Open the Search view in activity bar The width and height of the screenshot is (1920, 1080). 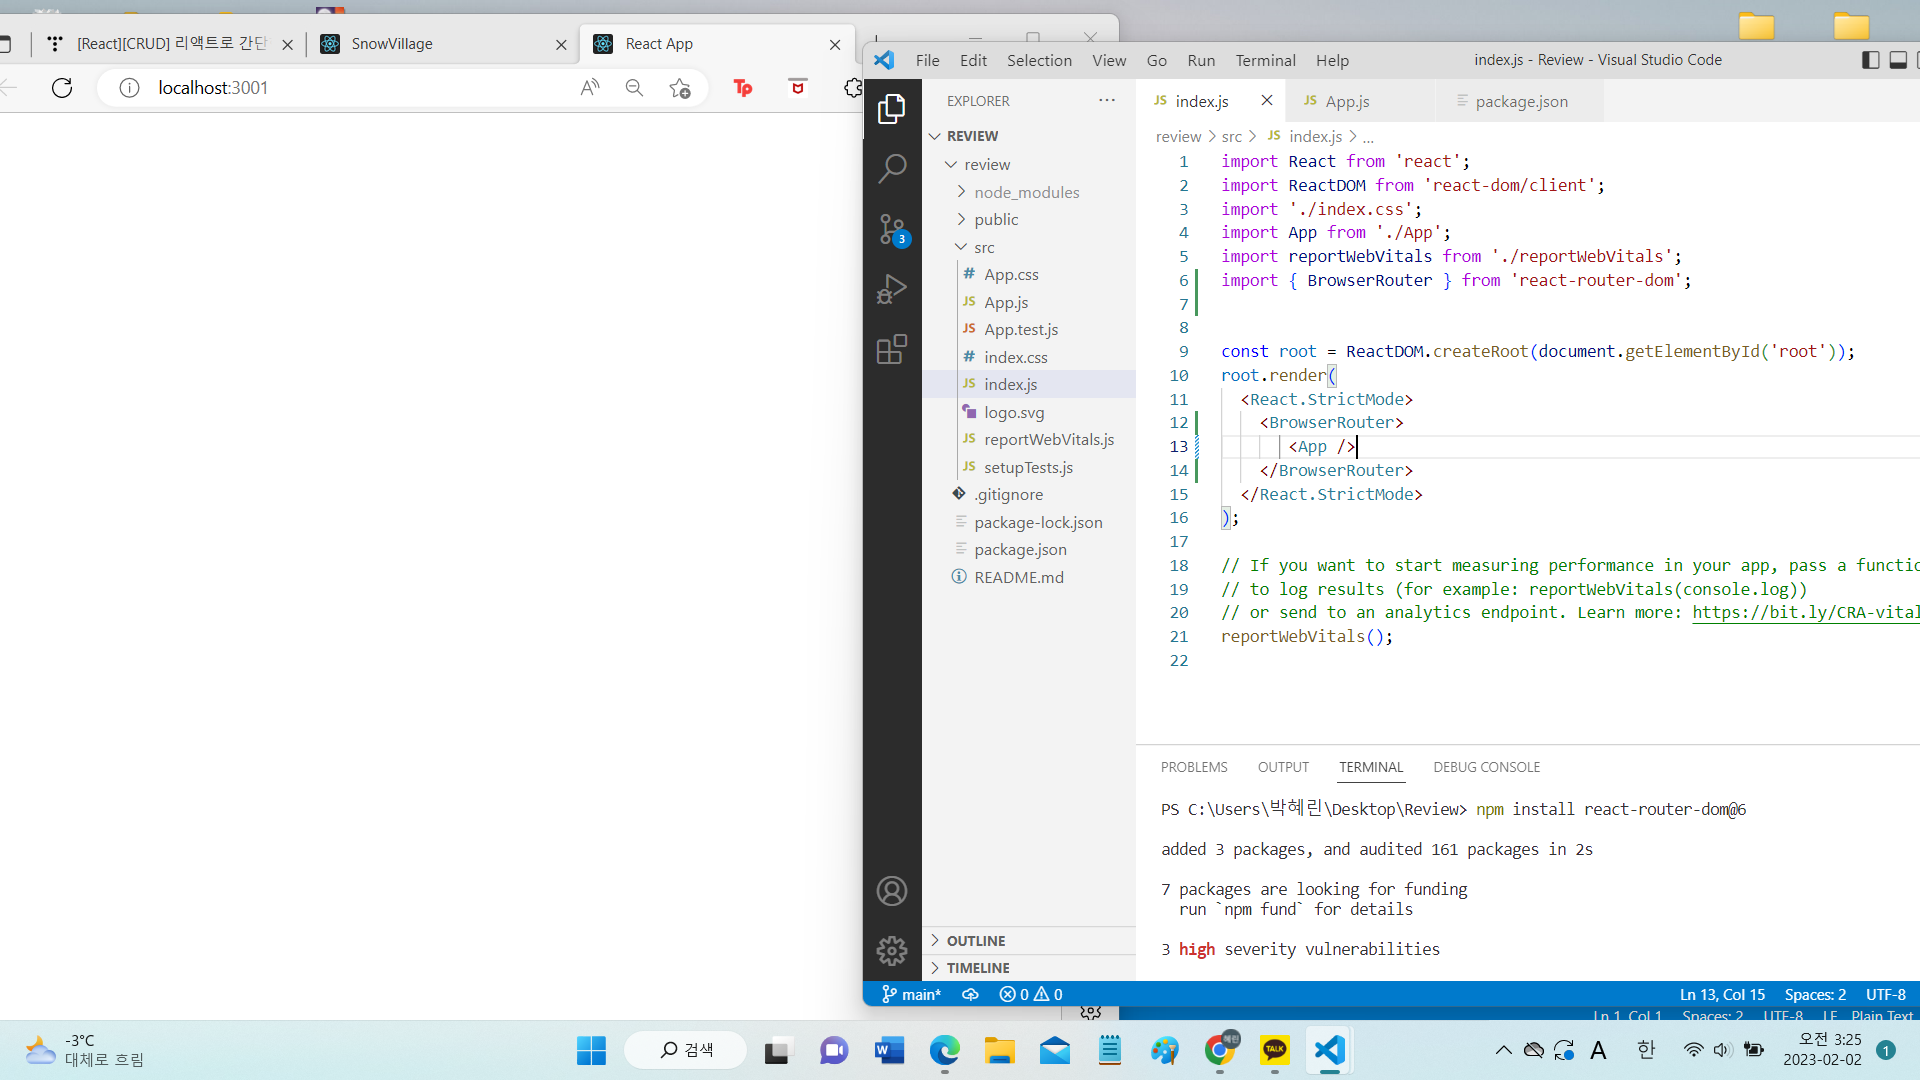pyautogui.click(x=891, y=168)
